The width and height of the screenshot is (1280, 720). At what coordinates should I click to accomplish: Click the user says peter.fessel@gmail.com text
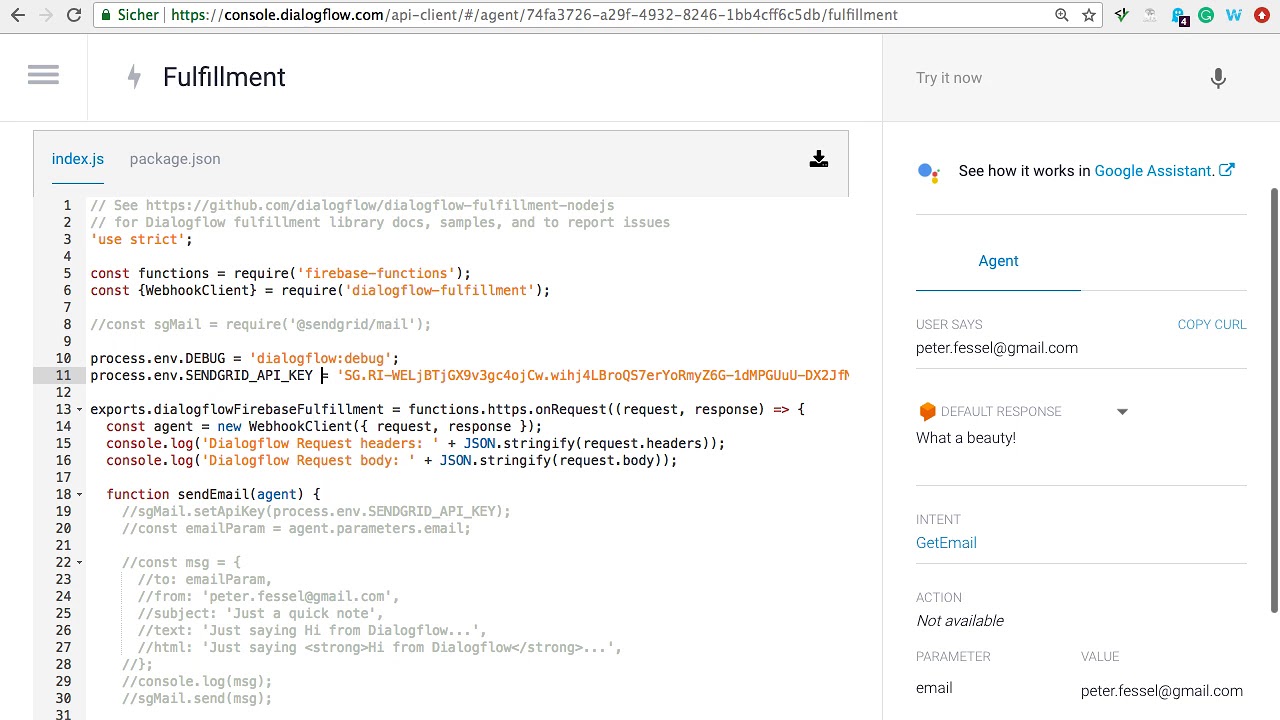pyautogui.click(x=997, y=348)
